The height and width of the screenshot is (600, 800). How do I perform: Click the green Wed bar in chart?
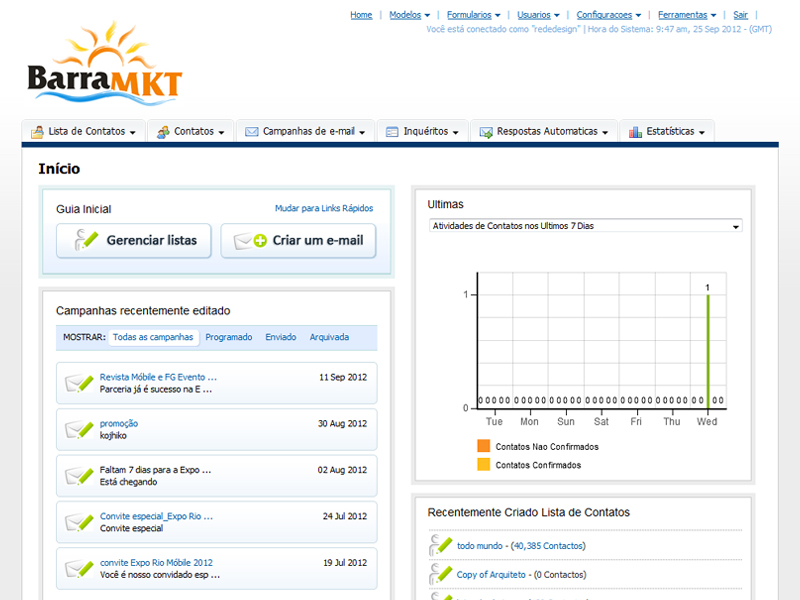(x=708, y=351)
